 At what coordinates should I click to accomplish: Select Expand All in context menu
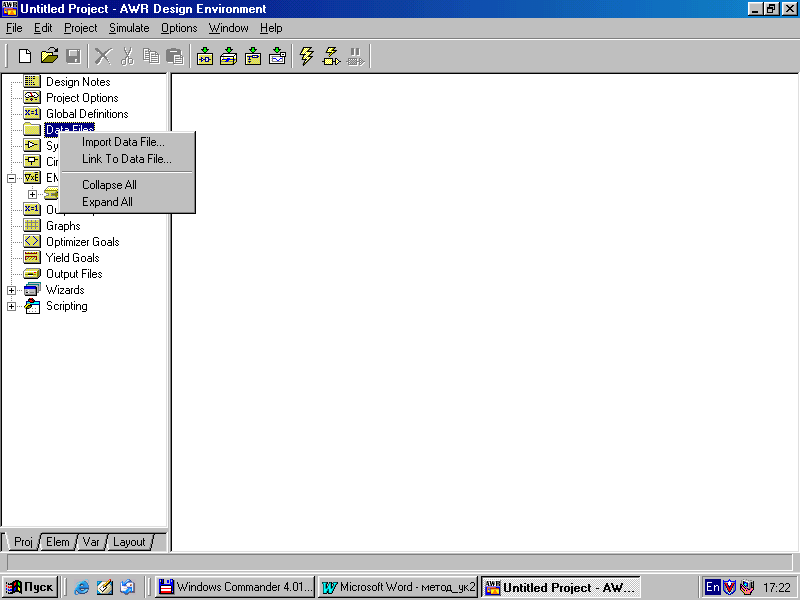(128, 202)
